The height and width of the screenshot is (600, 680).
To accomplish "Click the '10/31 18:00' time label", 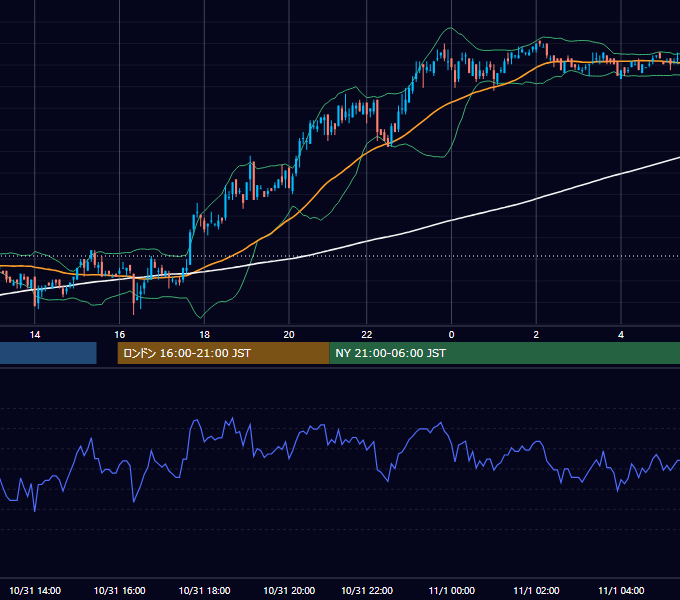I will click(204, 590).
